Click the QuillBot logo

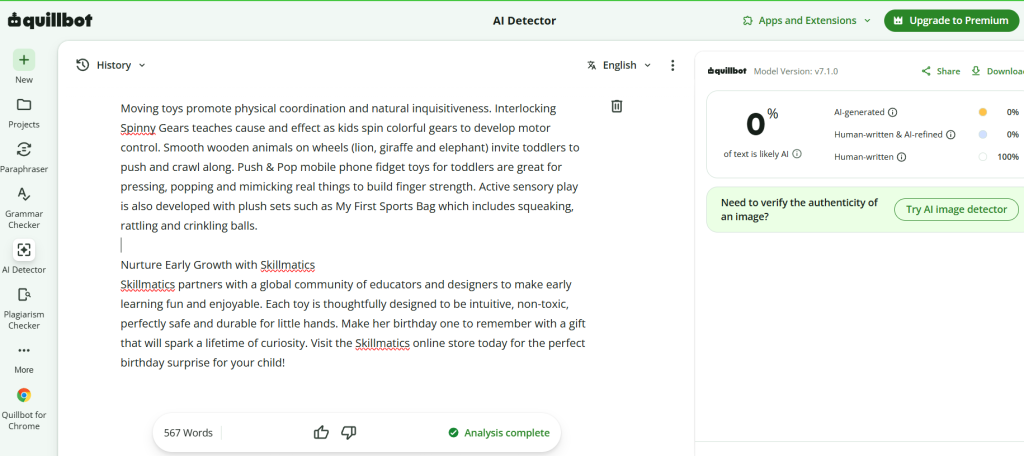(50, 20)
